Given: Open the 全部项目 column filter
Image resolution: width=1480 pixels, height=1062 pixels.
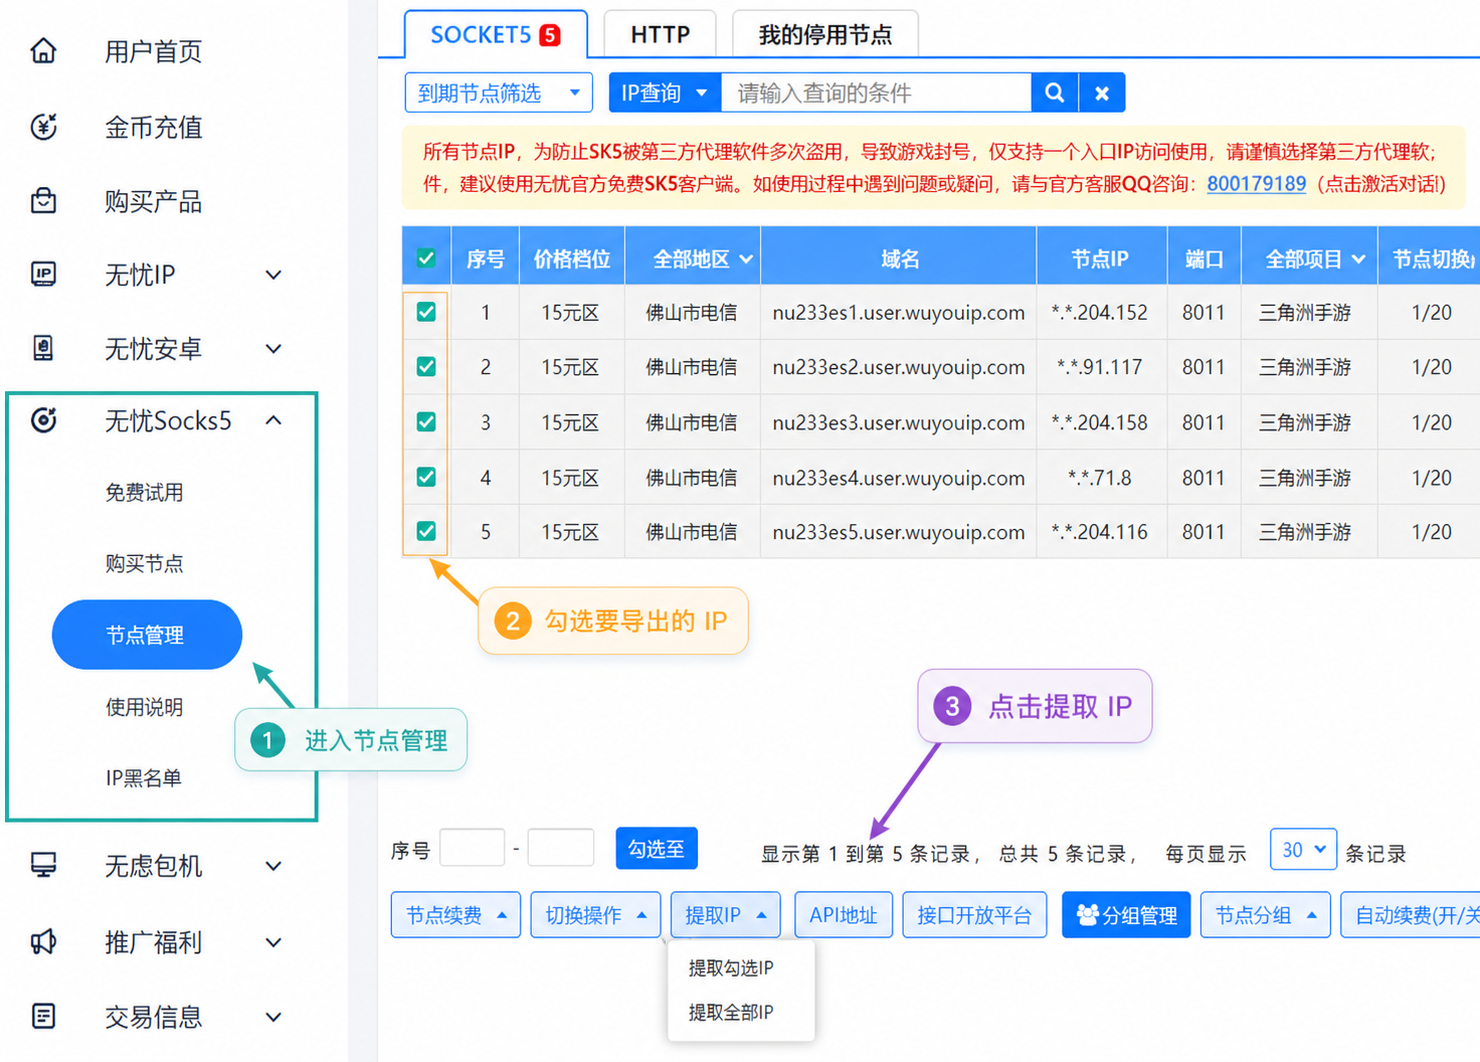Looking at the screenshot, I should 1315,259.
